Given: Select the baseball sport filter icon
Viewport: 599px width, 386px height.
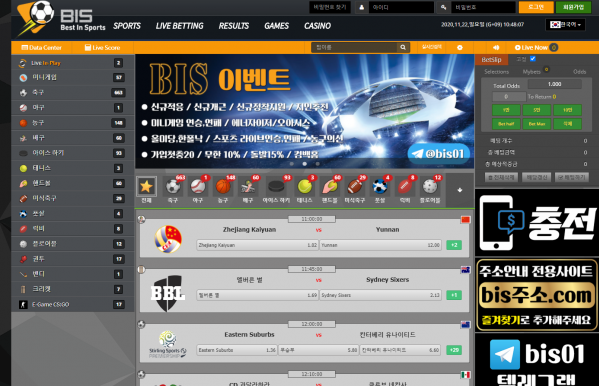Looking at the screenshot, I should [x=198, y=187].
